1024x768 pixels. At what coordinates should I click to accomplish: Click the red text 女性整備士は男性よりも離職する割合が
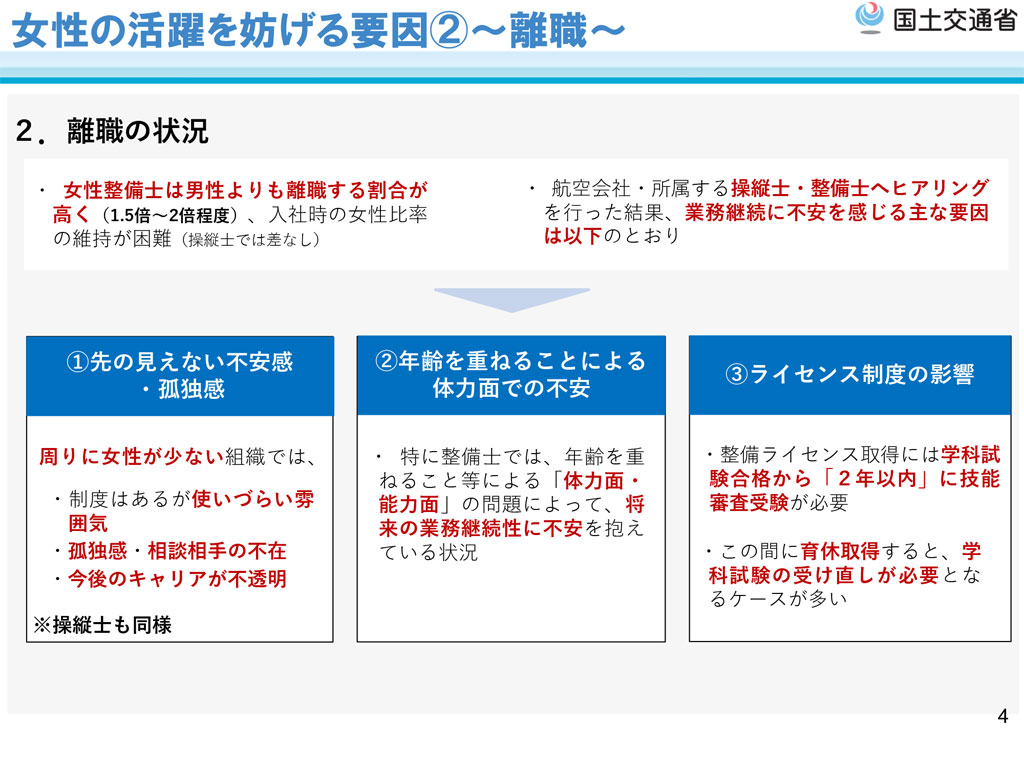(x=245, y=190)
